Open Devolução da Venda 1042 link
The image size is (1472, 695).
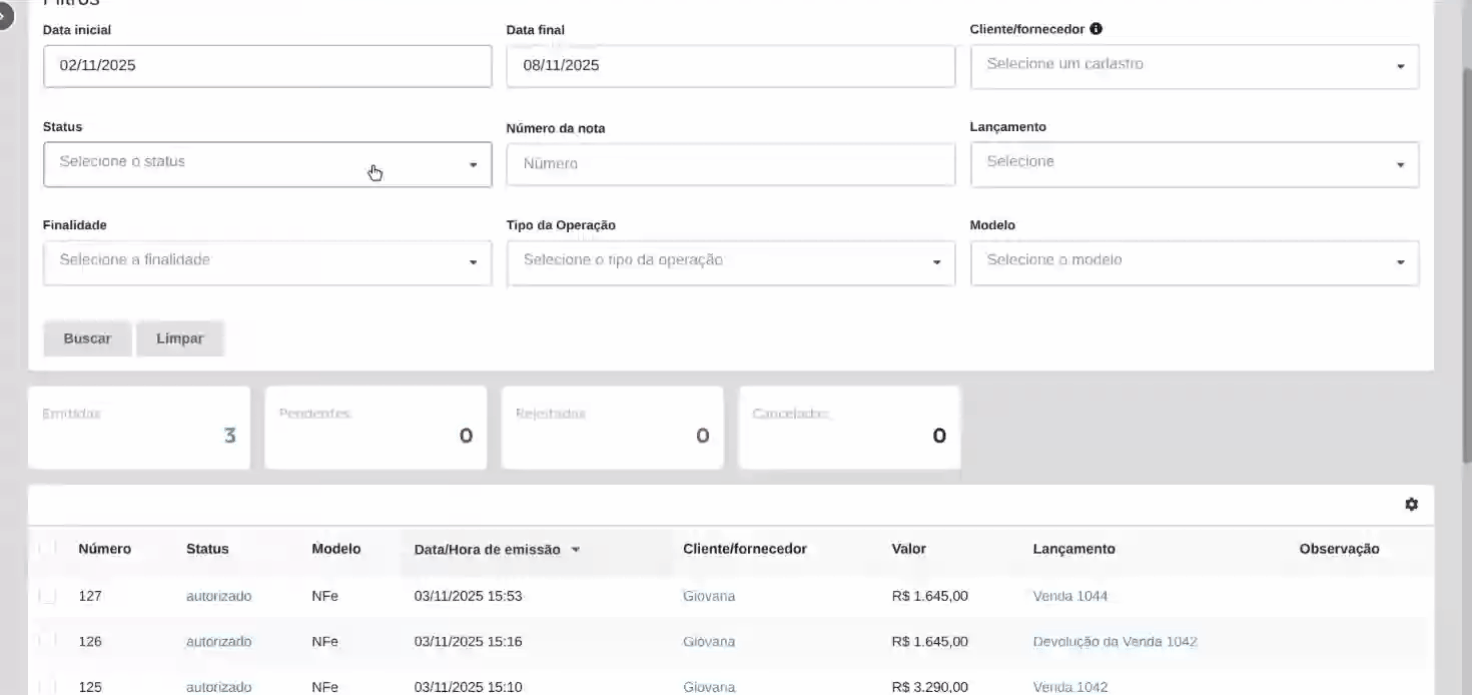1114,641
